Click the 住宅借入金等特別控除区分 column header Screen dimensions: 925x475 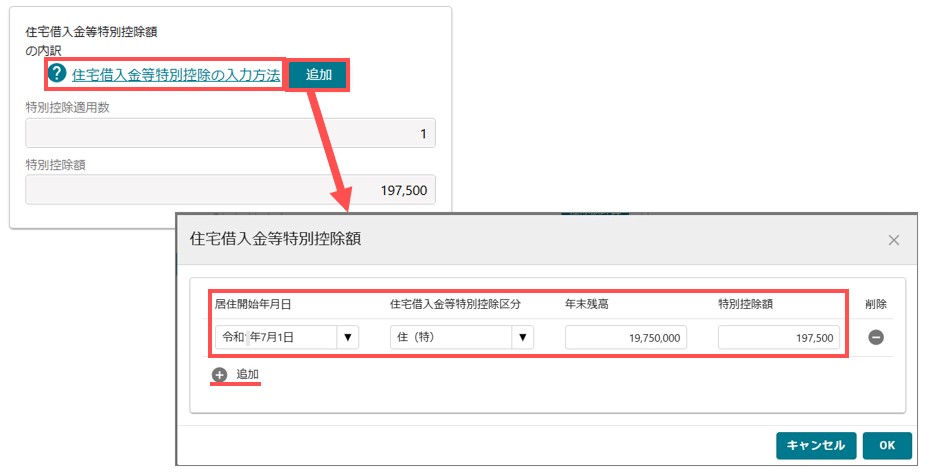(x=455, y=304)
